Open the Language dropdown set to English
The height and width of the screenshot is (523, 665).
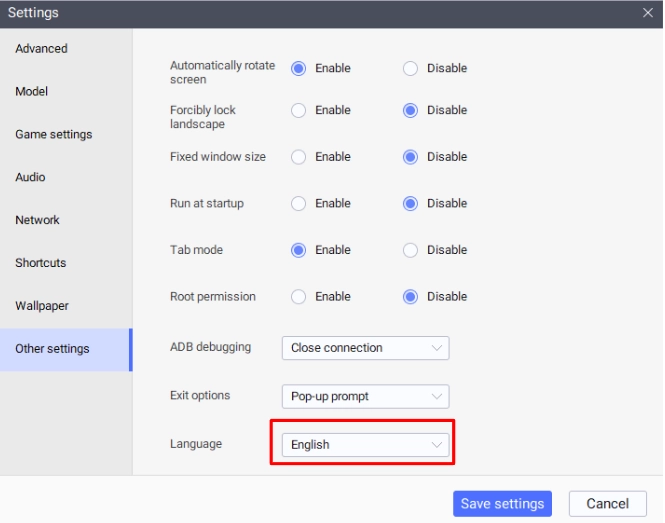(x=365, y=445)
